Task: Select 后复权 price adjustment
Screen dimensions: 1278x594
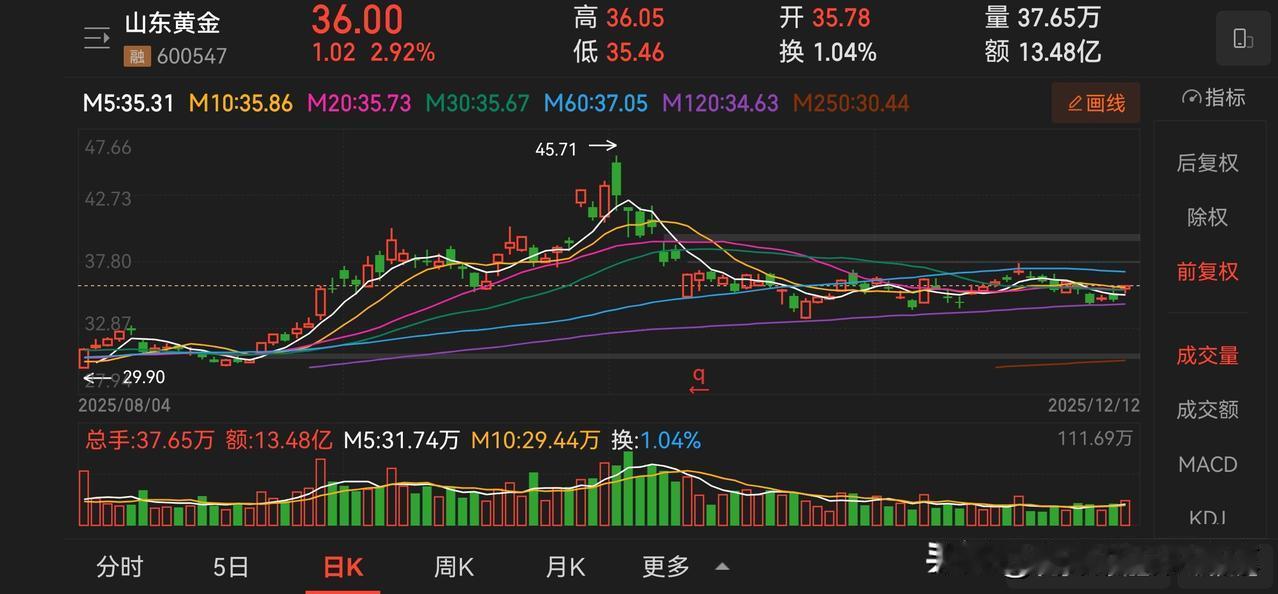Action: tap(1207, 163)
